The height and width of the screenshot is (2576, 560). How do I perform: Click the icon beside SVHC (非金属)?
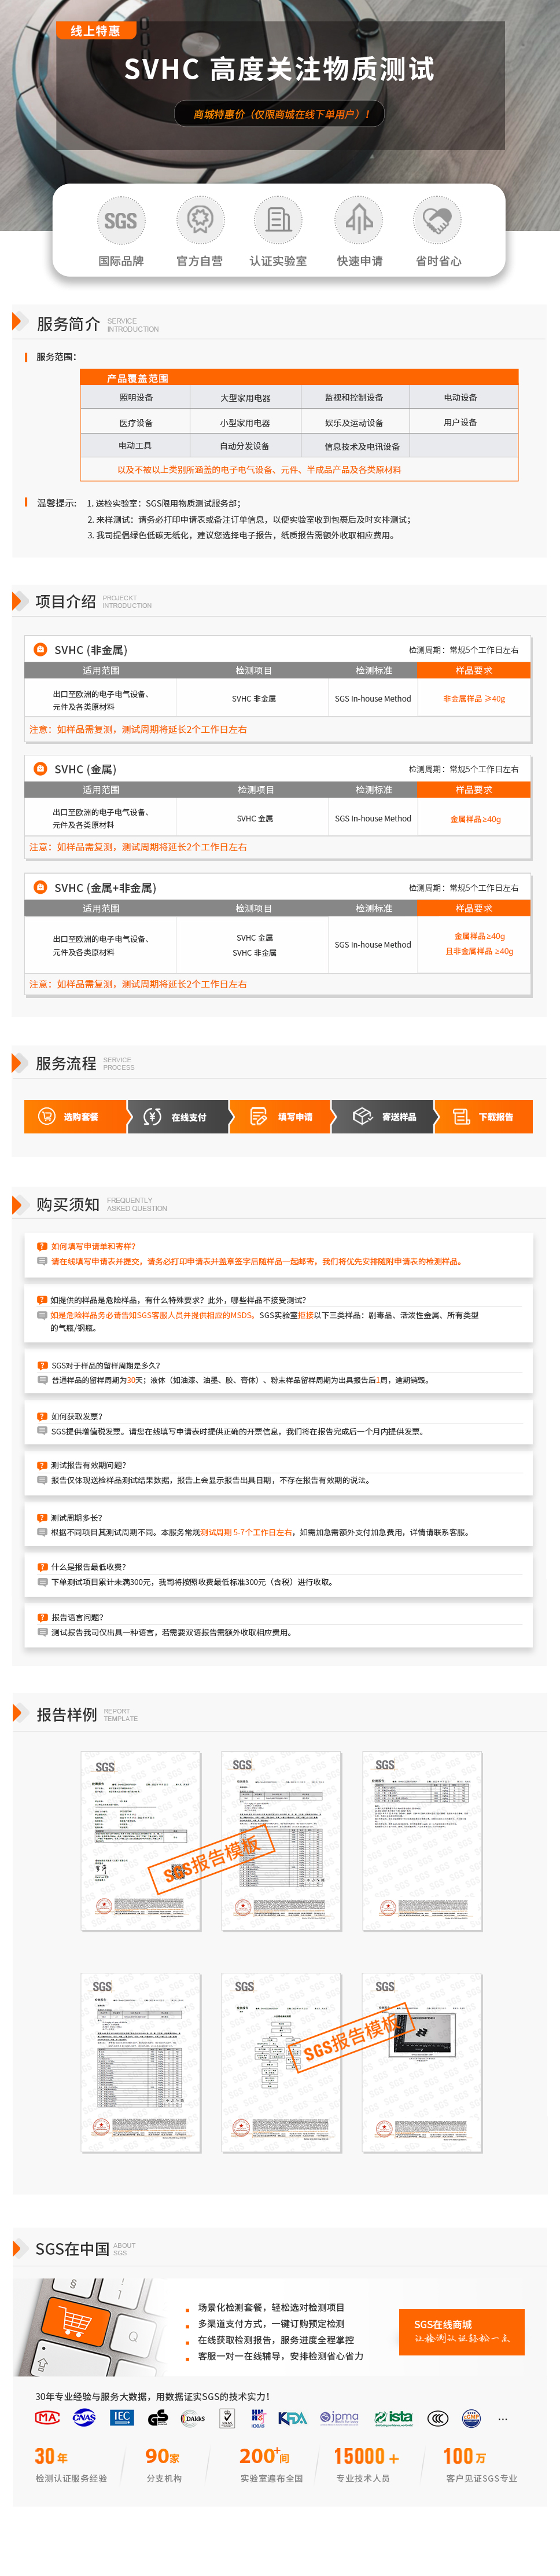(41, 649)
